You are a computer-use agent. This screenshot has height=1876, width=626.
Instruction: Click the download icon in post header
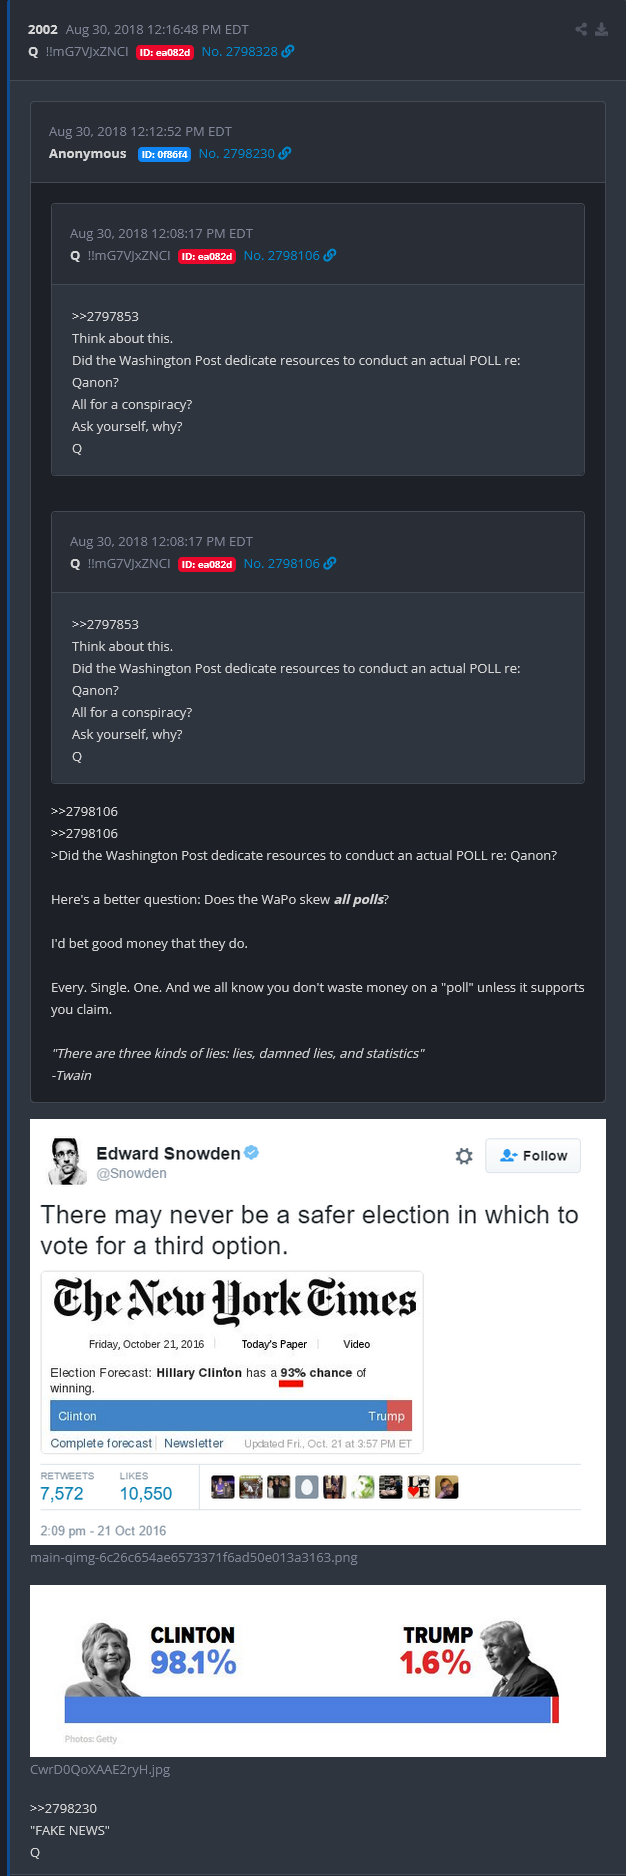click(x=601, y=29)
